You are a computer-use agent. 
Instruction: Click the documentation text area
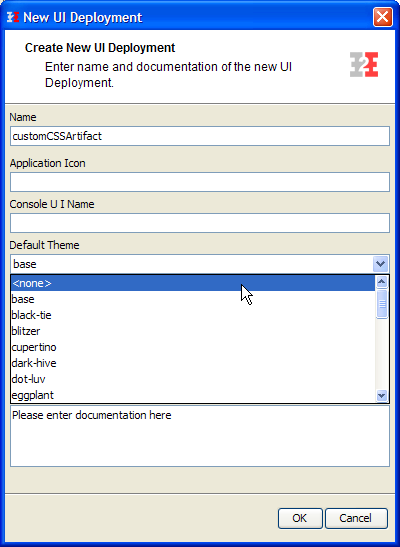(200, 436)
